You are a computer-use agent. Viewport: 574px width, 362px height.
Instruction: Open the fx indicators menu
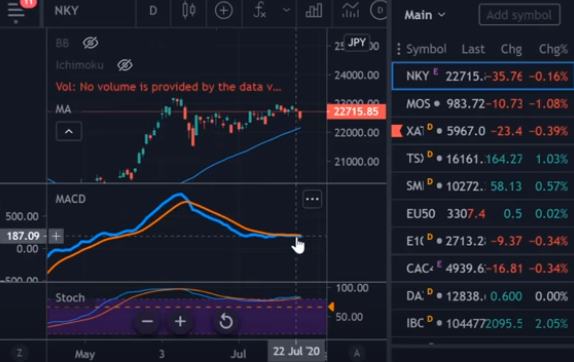(260, 11)
